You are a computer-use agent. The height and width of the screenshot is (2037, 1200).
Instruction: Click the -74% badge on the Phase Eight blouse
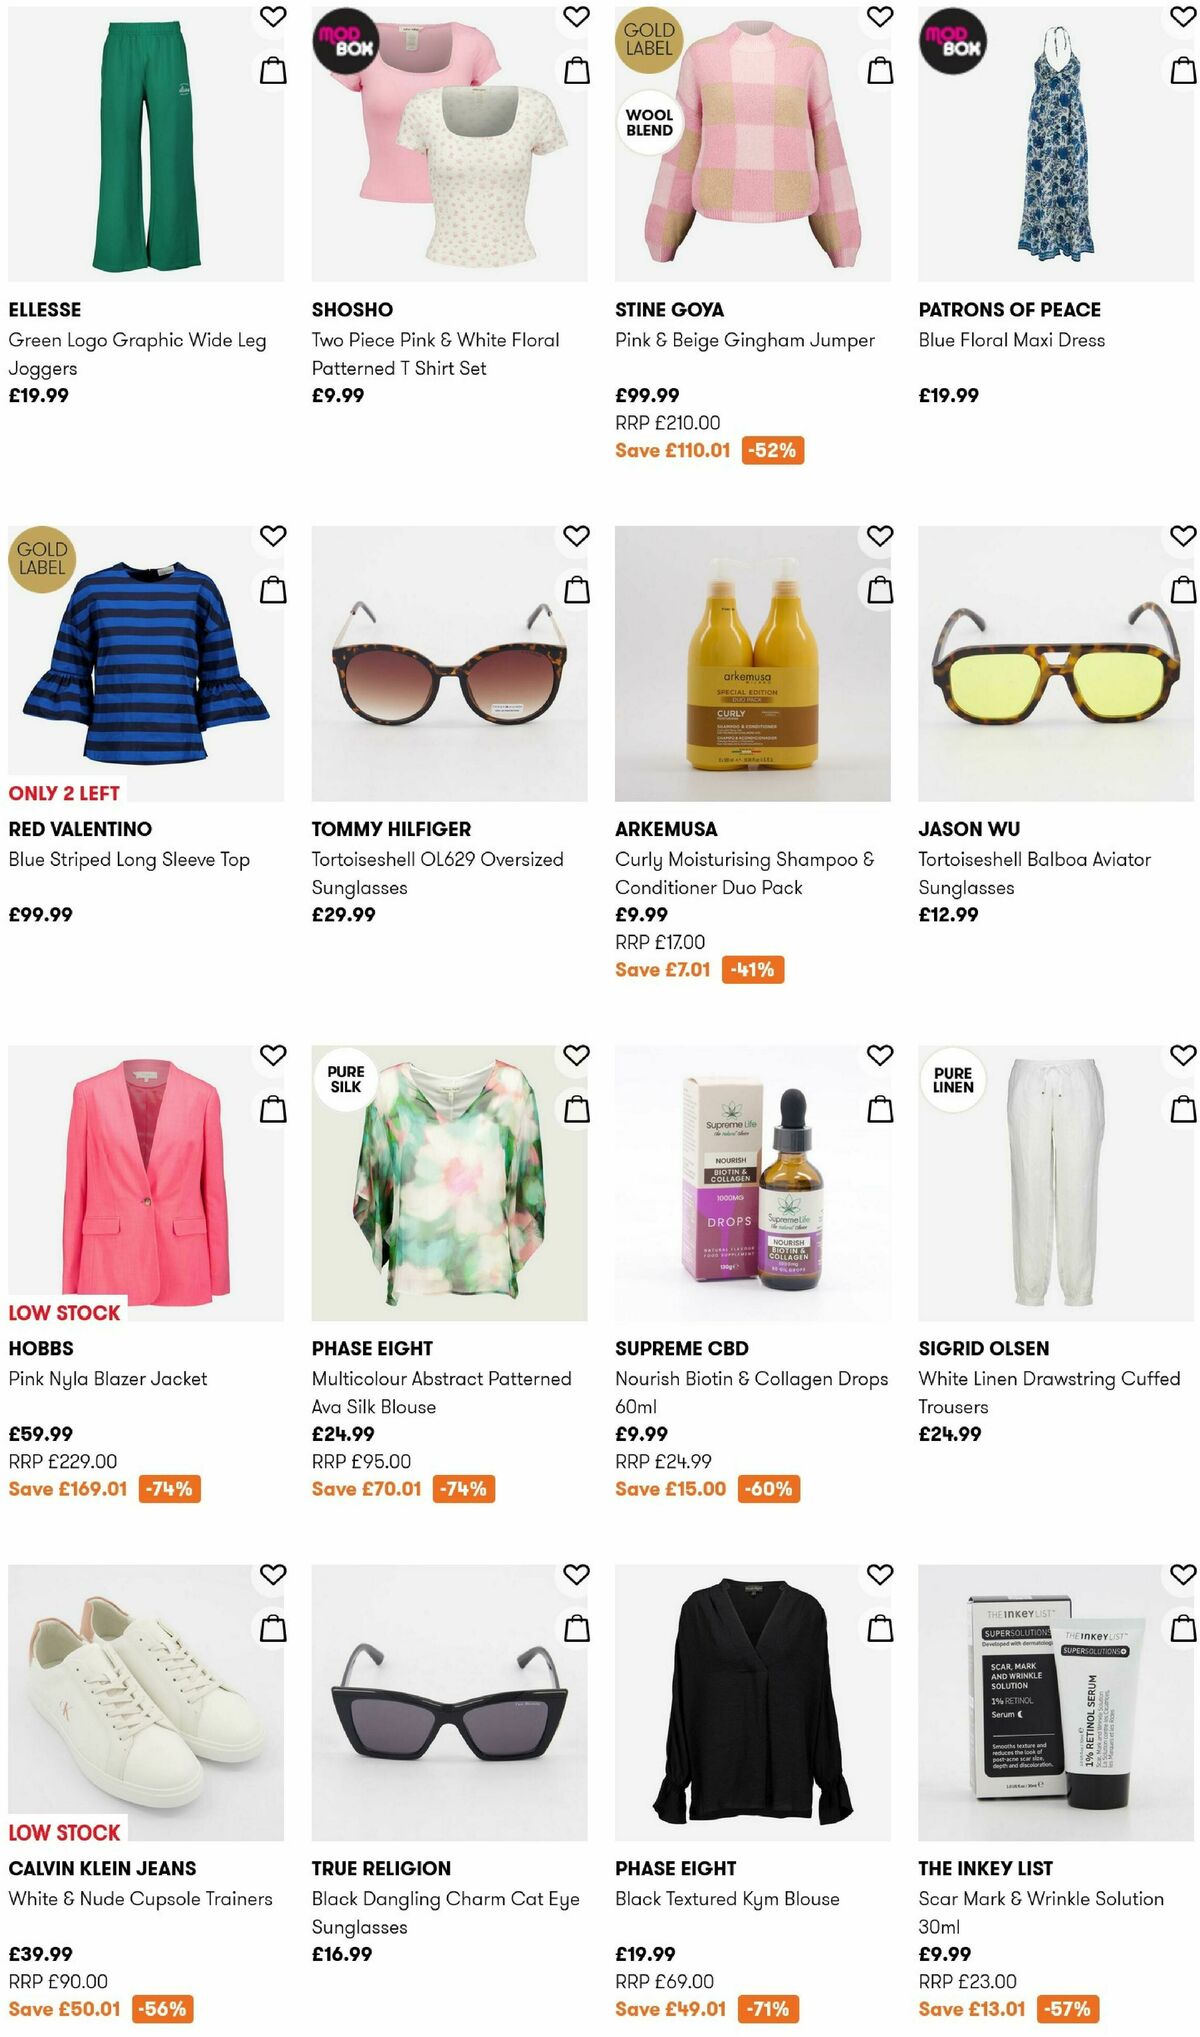(x=464, y=1488)
